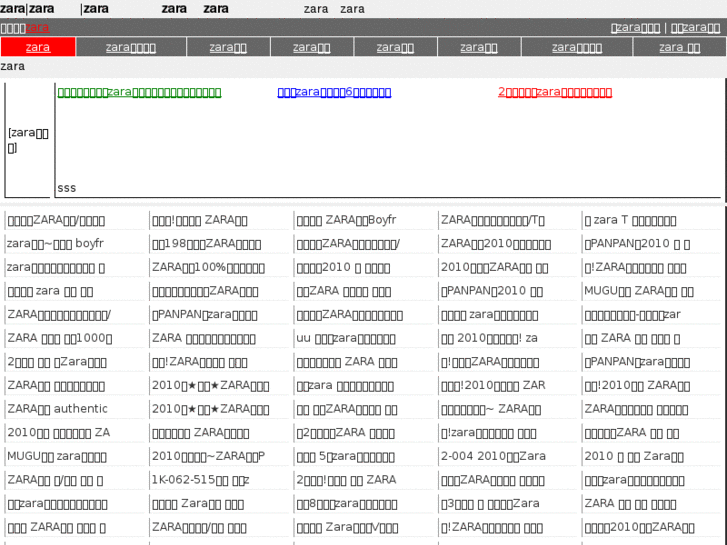Open 'MUGU' listing with lowercase zara
The image size is (727, 545).
(x=57, y=456)
